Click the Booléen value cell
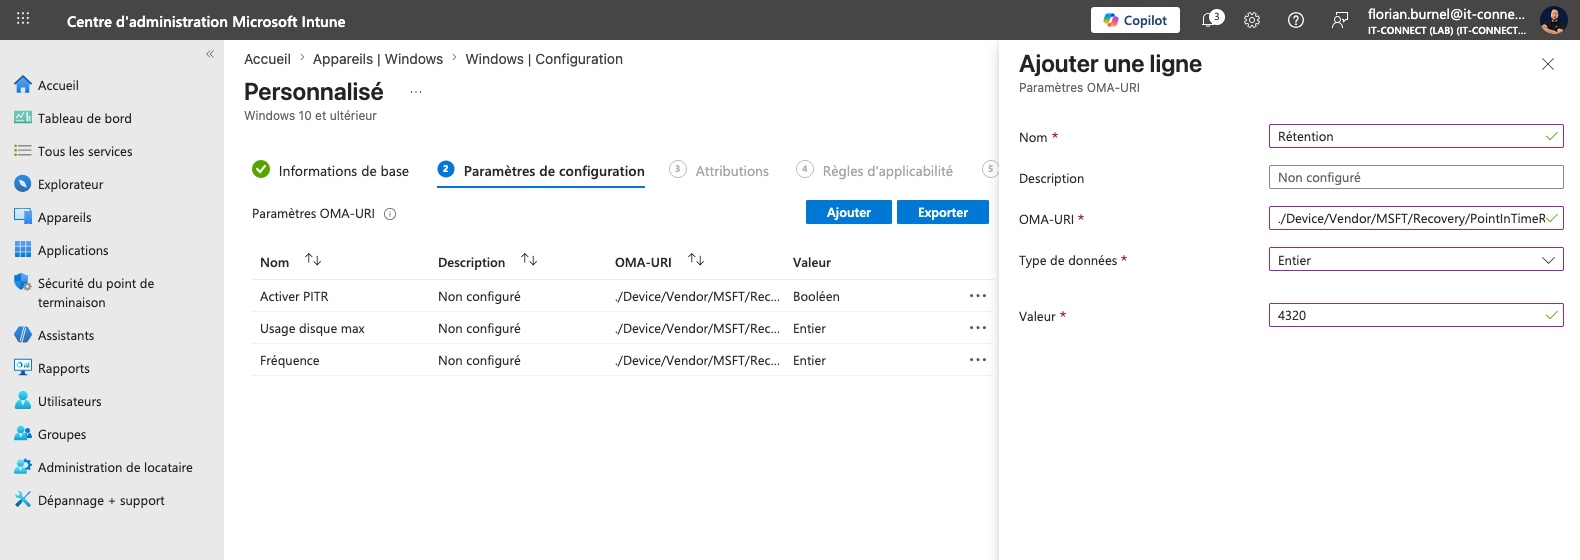This screenshot has height=560, width=1580. click(x=816, y=296)
